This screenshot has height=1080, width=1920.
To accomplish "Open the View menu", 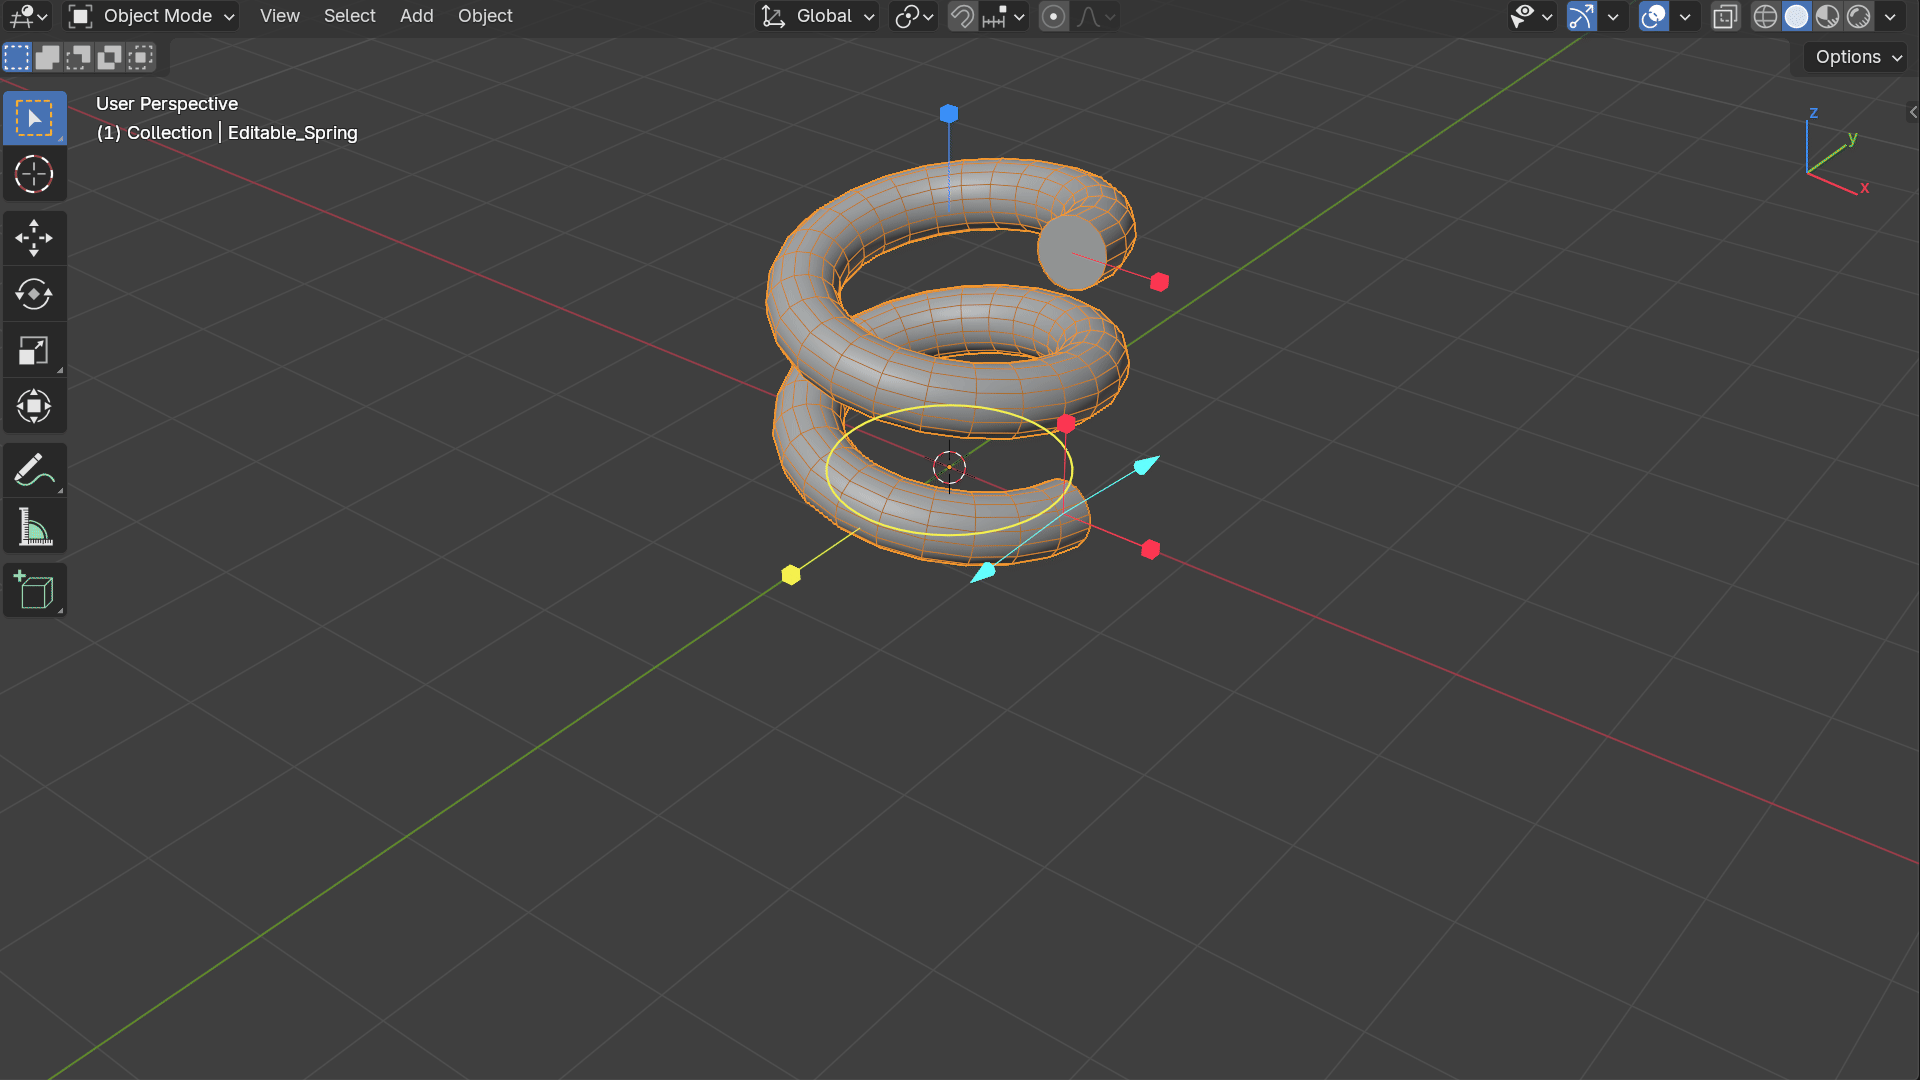I will click(279, 16).
